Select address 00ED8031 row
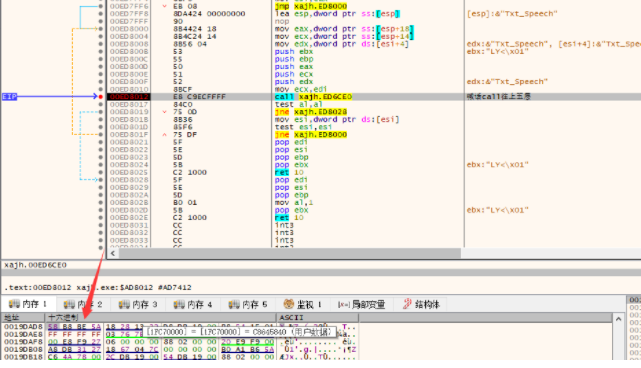This screenshot has height=368, width=641. tap(129, 225)
